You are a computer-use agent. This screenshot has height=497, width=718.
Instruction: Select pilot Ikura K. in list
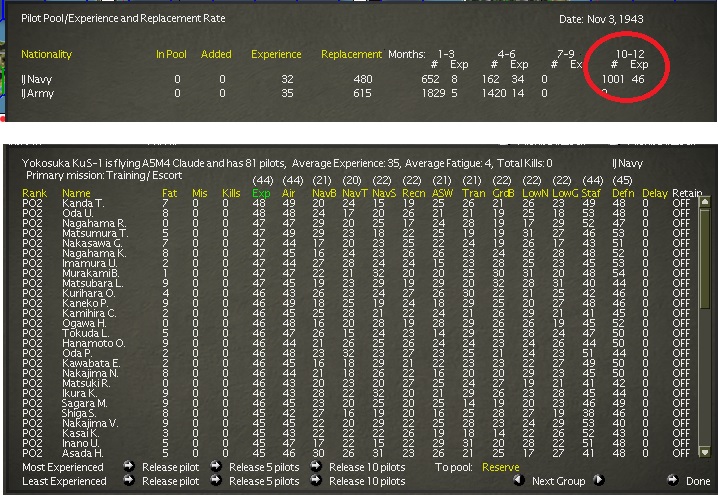79,393
